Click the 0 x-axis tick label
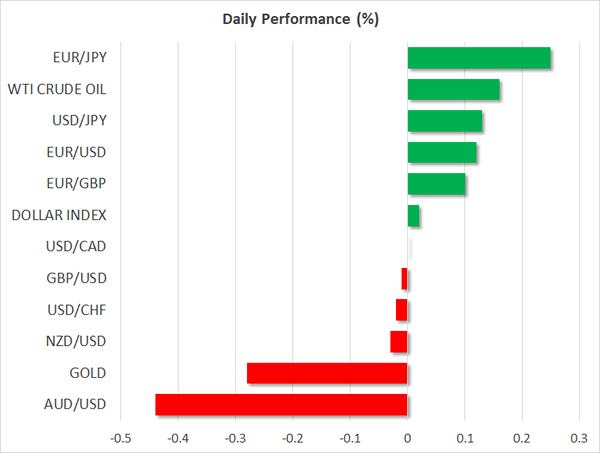600x453 pixels. click(408, 438)
